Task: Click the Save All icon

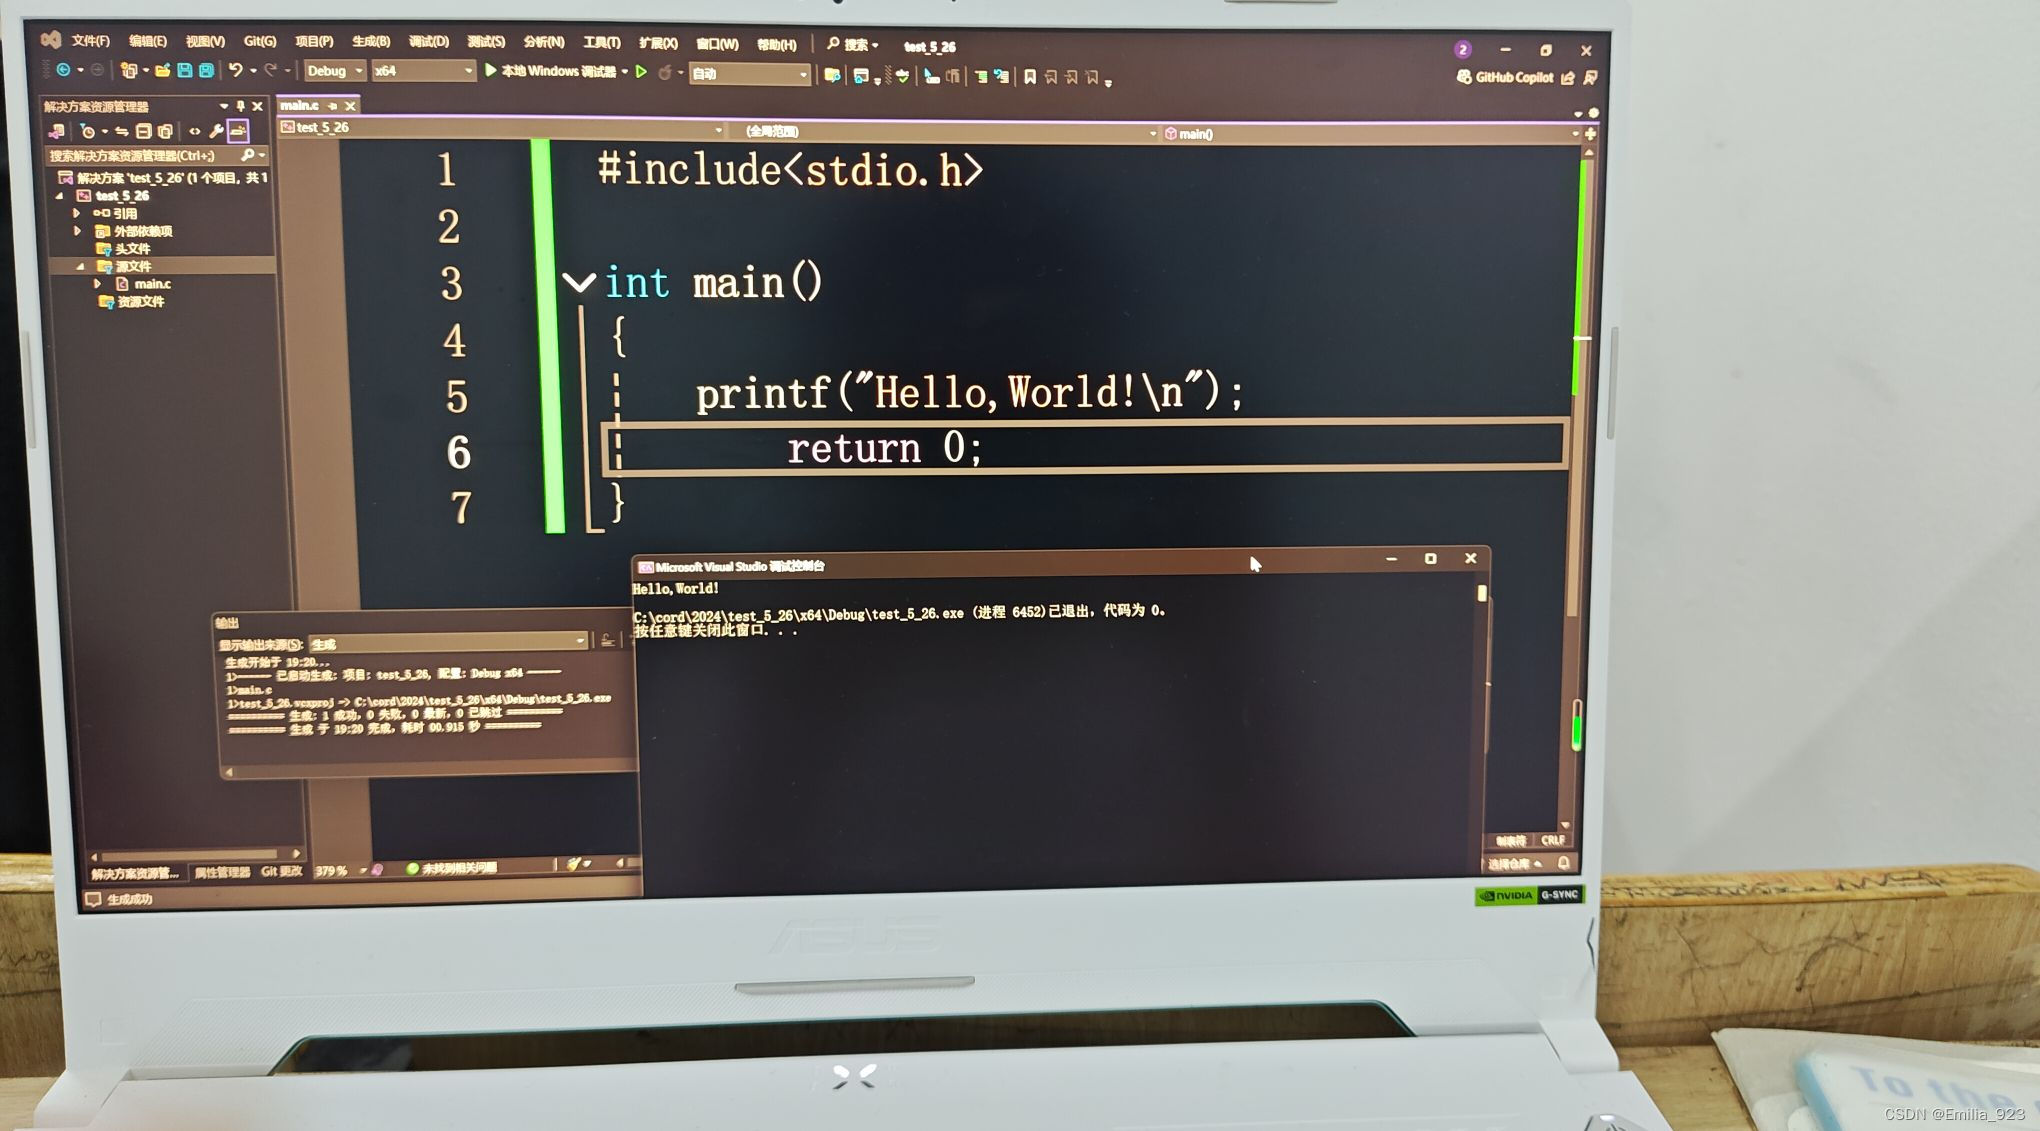Action: pos(206,71)
